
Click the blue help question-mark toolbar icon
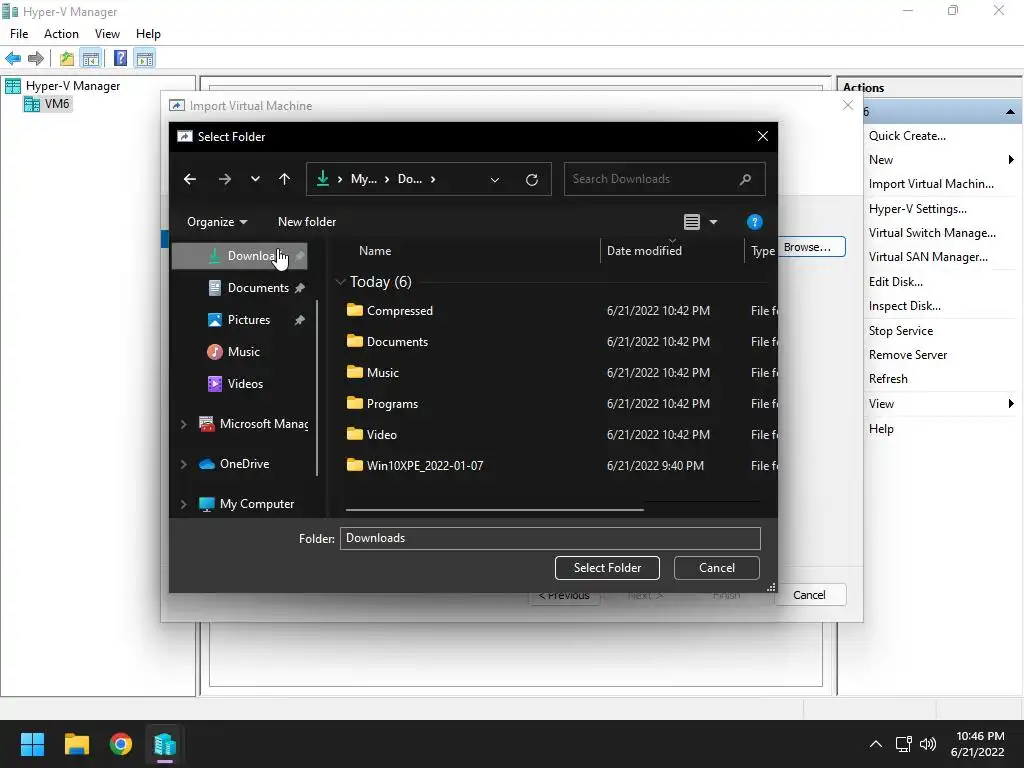(x=120, y=59)
